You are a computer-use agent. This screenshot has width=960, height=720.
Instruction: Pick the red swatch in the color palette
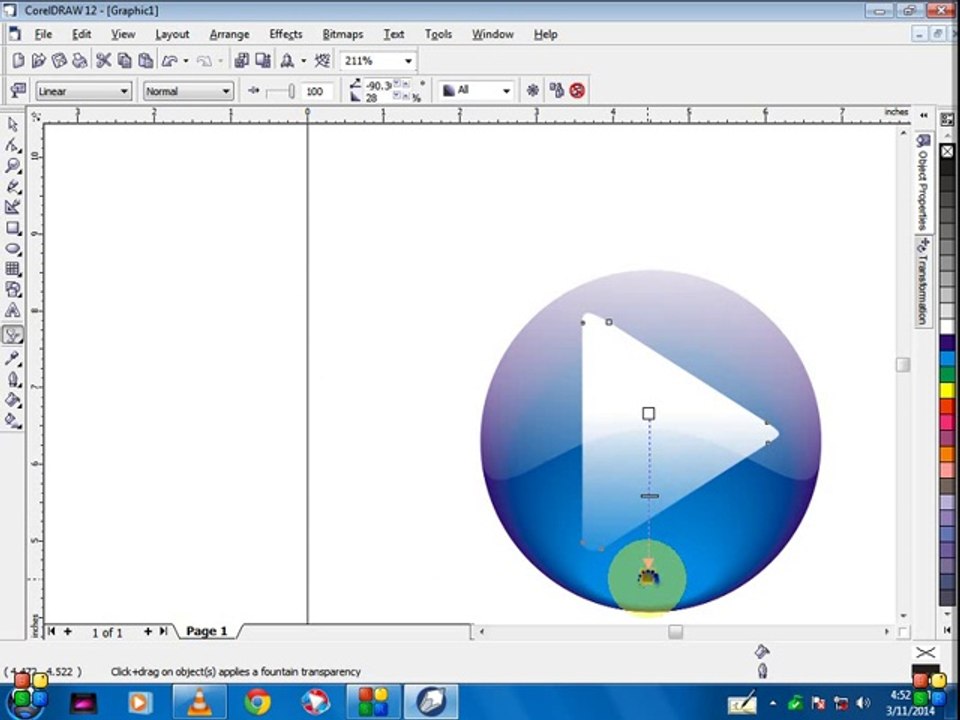click(947, 406)
